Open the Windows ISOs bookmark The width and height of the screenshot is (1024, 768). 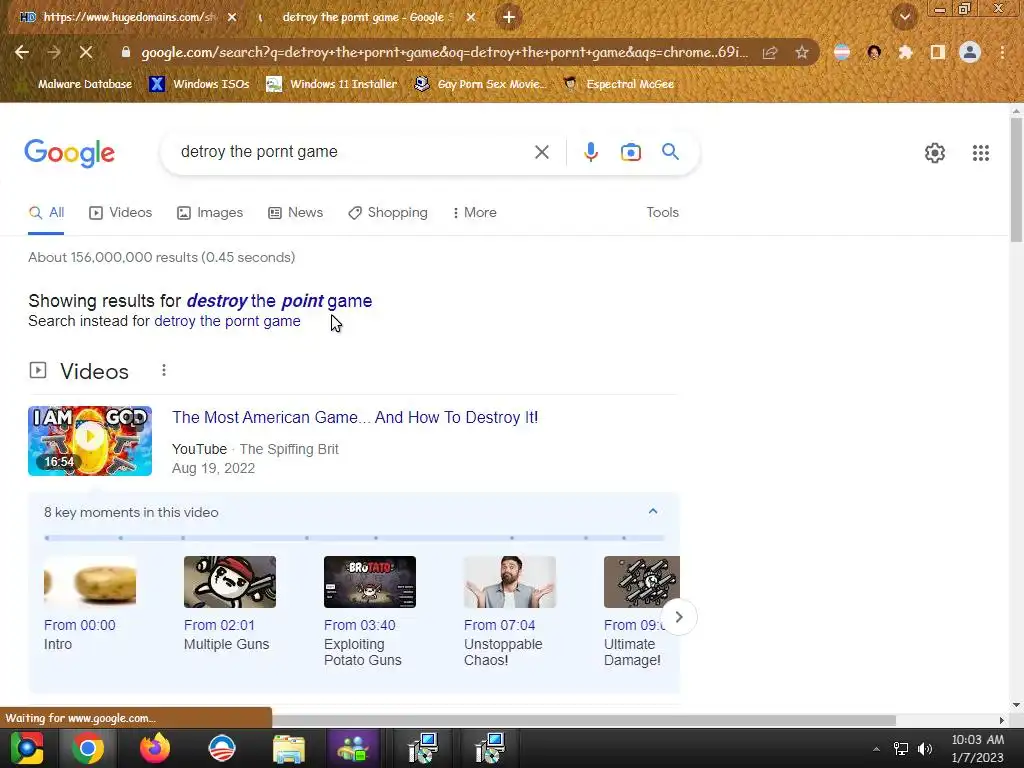tap(199, 84)
